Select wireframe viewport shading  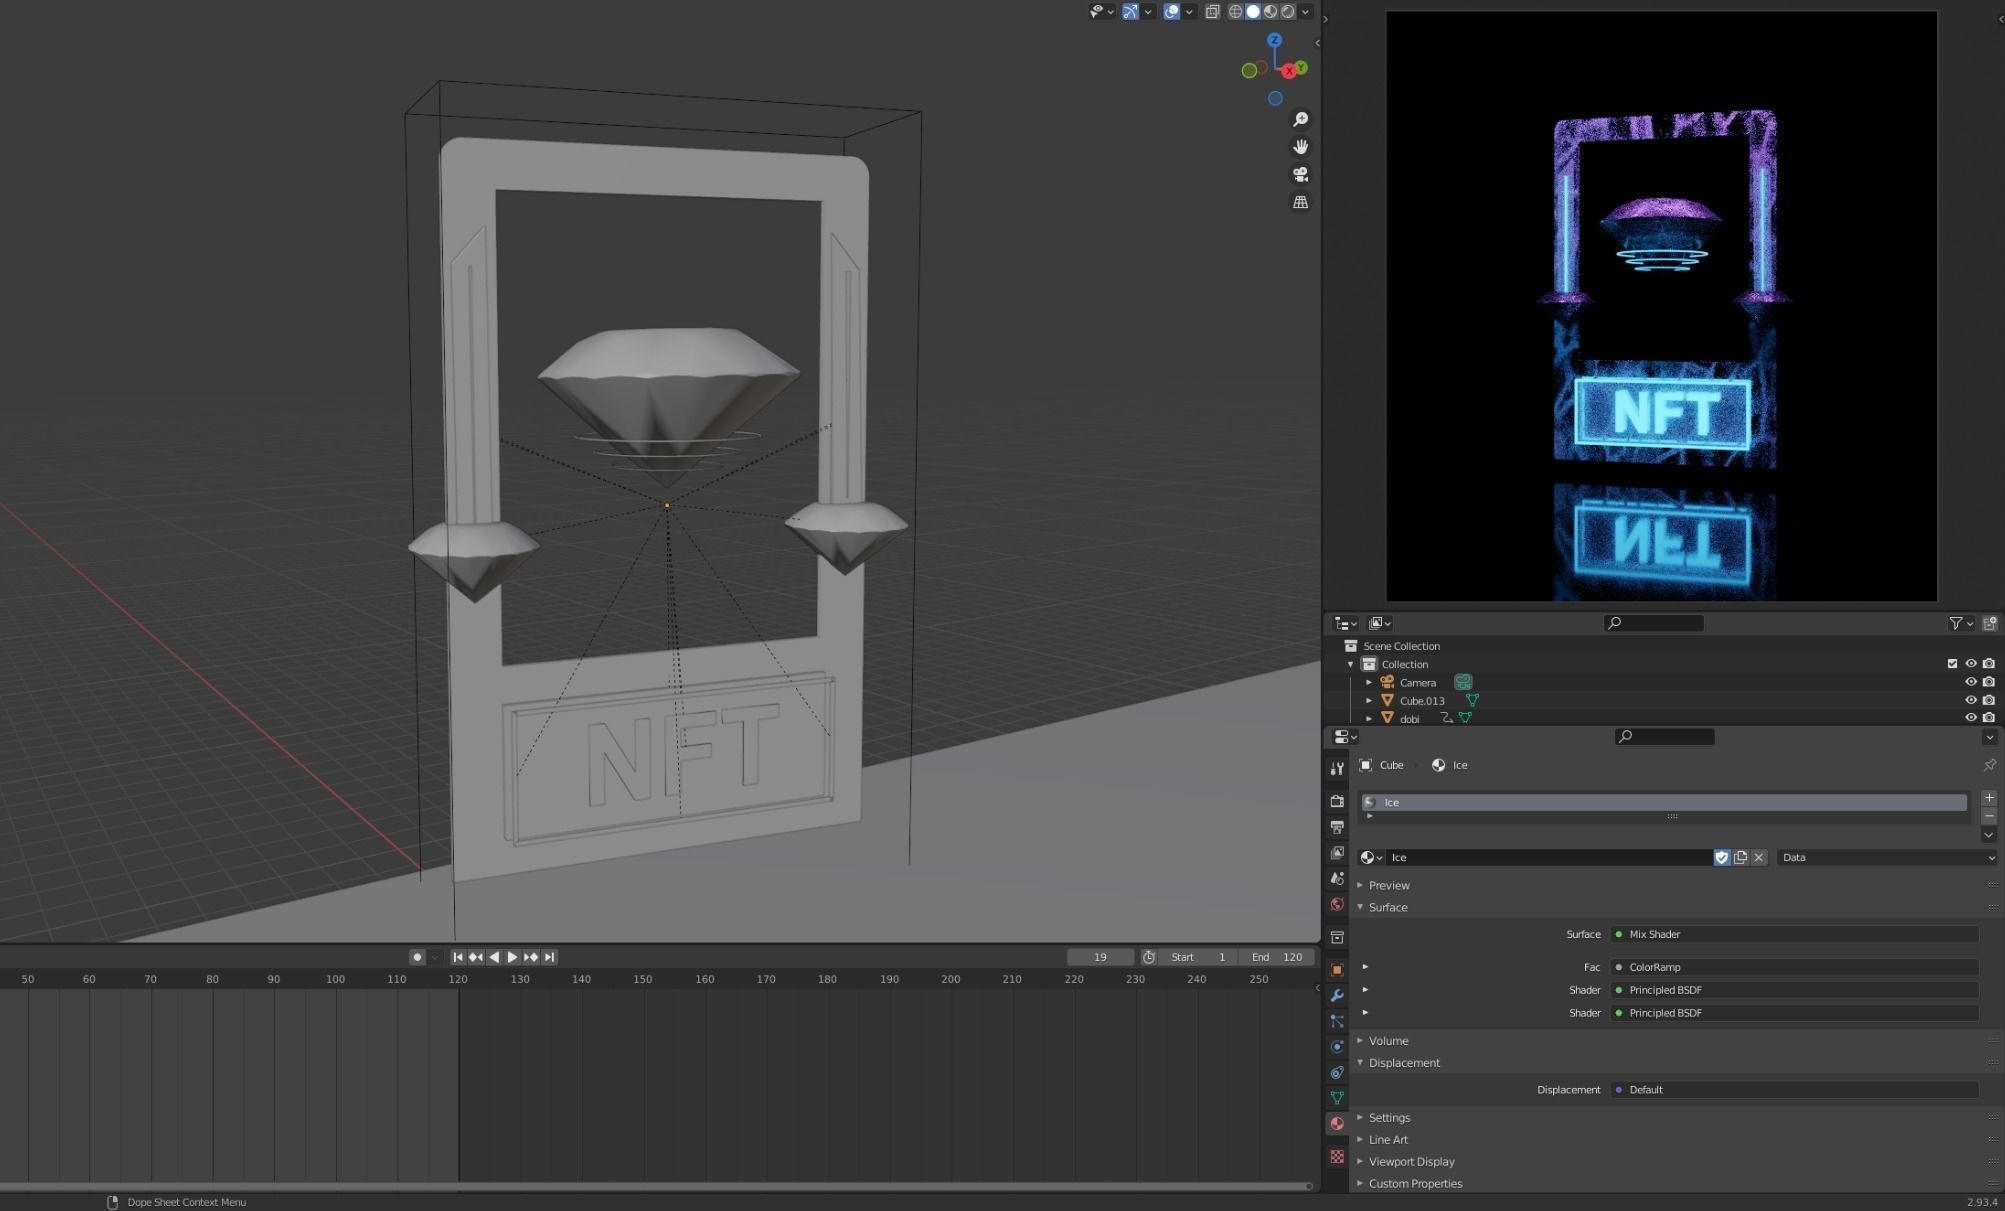coord(1235,12)
